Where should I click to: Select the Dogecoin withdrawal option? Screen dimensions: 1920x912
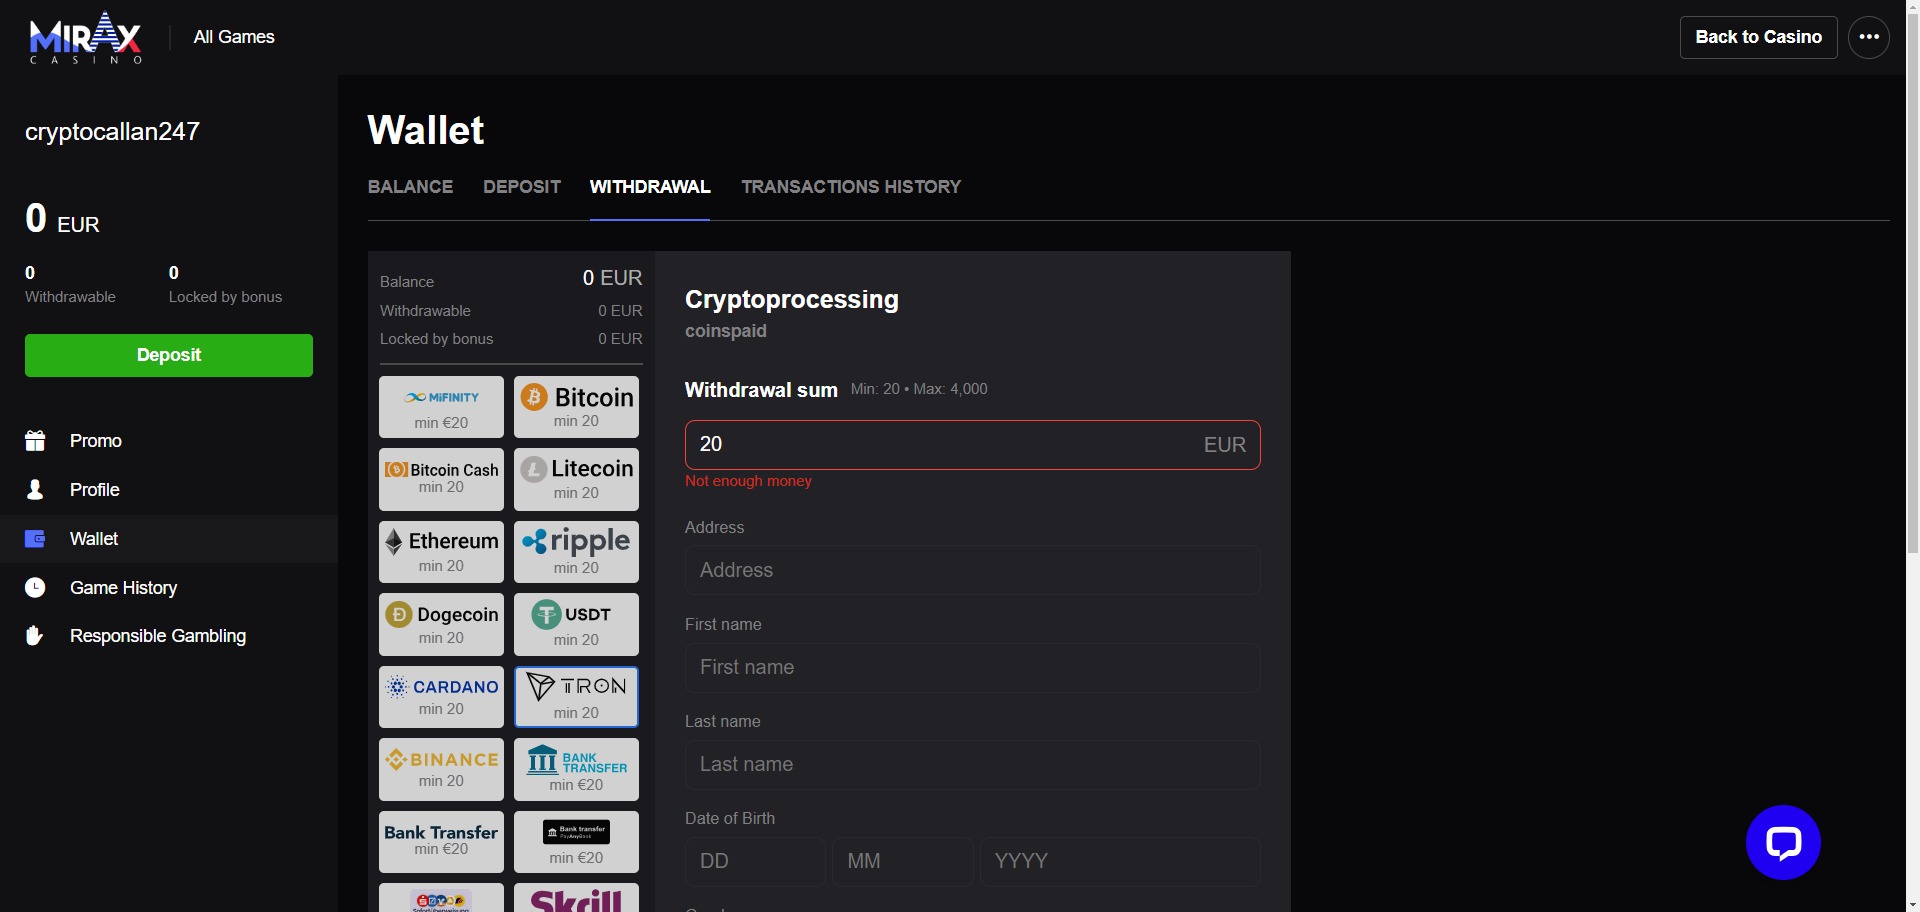(440, 623)
